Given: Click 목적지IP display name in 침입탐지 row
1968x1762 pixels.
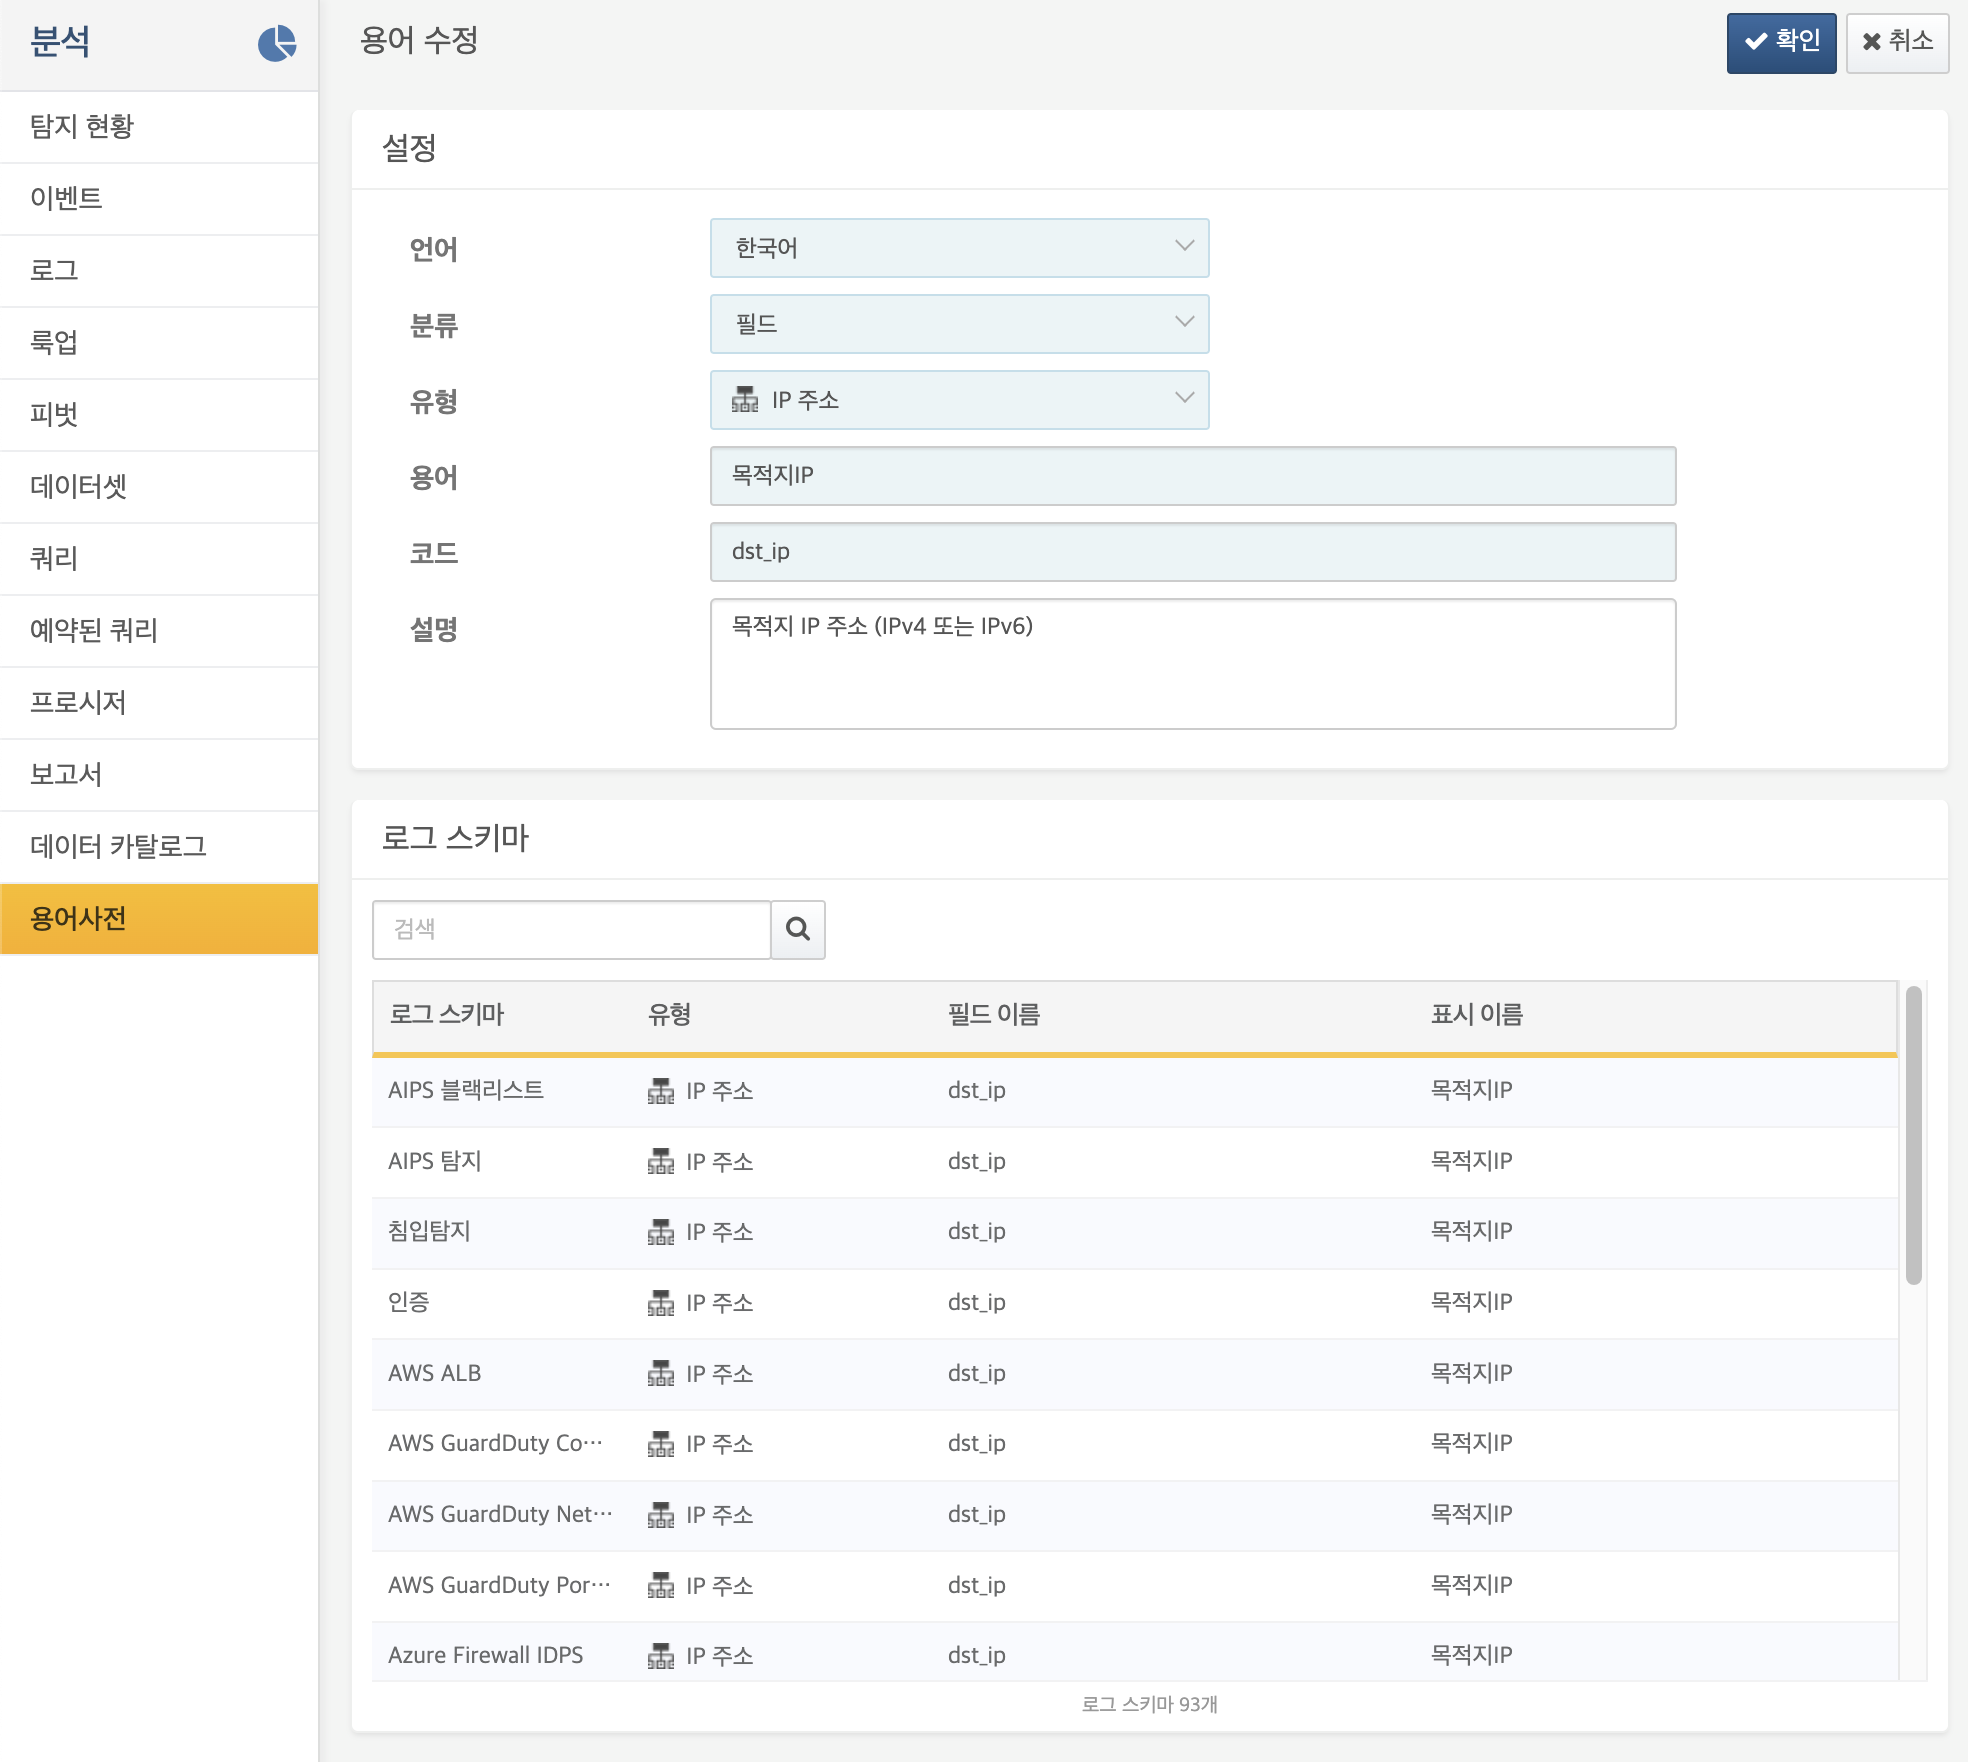Looking at the screenshot, I should tap(1472, 1231).
